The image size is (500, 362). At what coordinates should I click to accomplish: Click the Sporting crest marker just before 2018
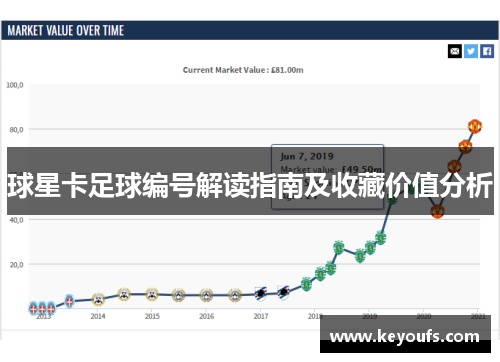pos(306,284)
